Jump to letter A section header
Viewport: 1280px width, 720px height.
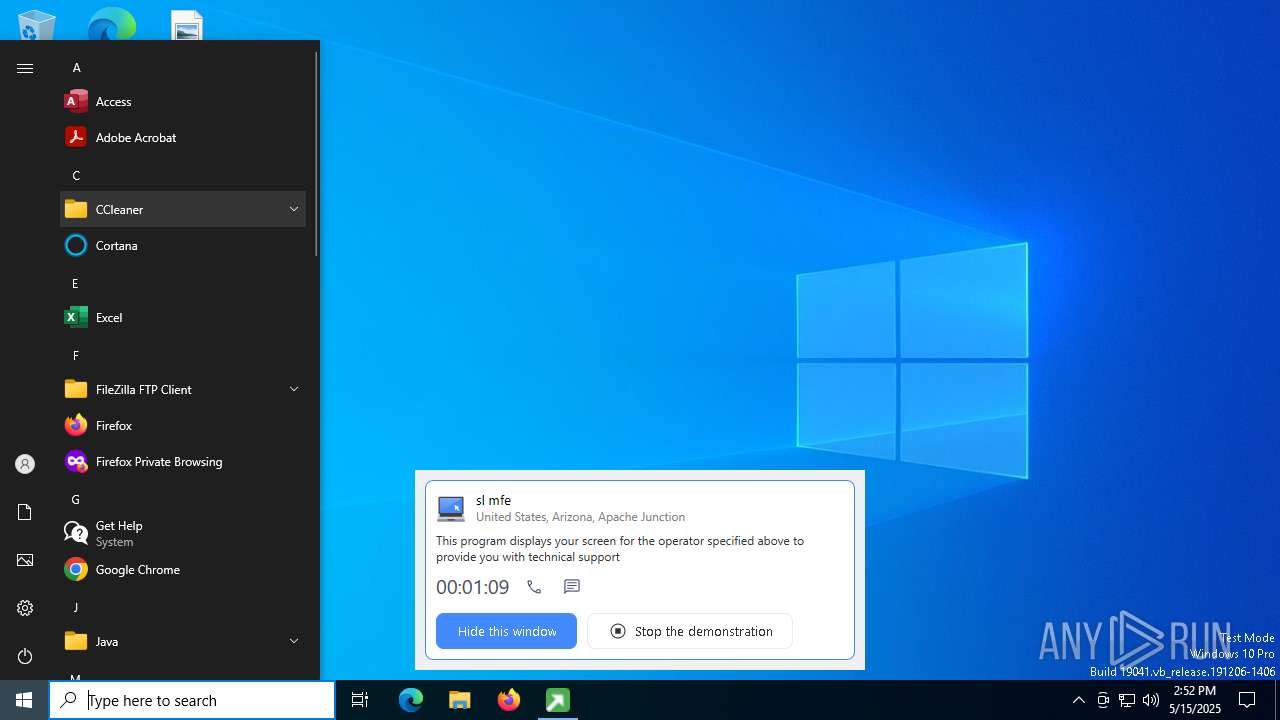pos(76,67)
